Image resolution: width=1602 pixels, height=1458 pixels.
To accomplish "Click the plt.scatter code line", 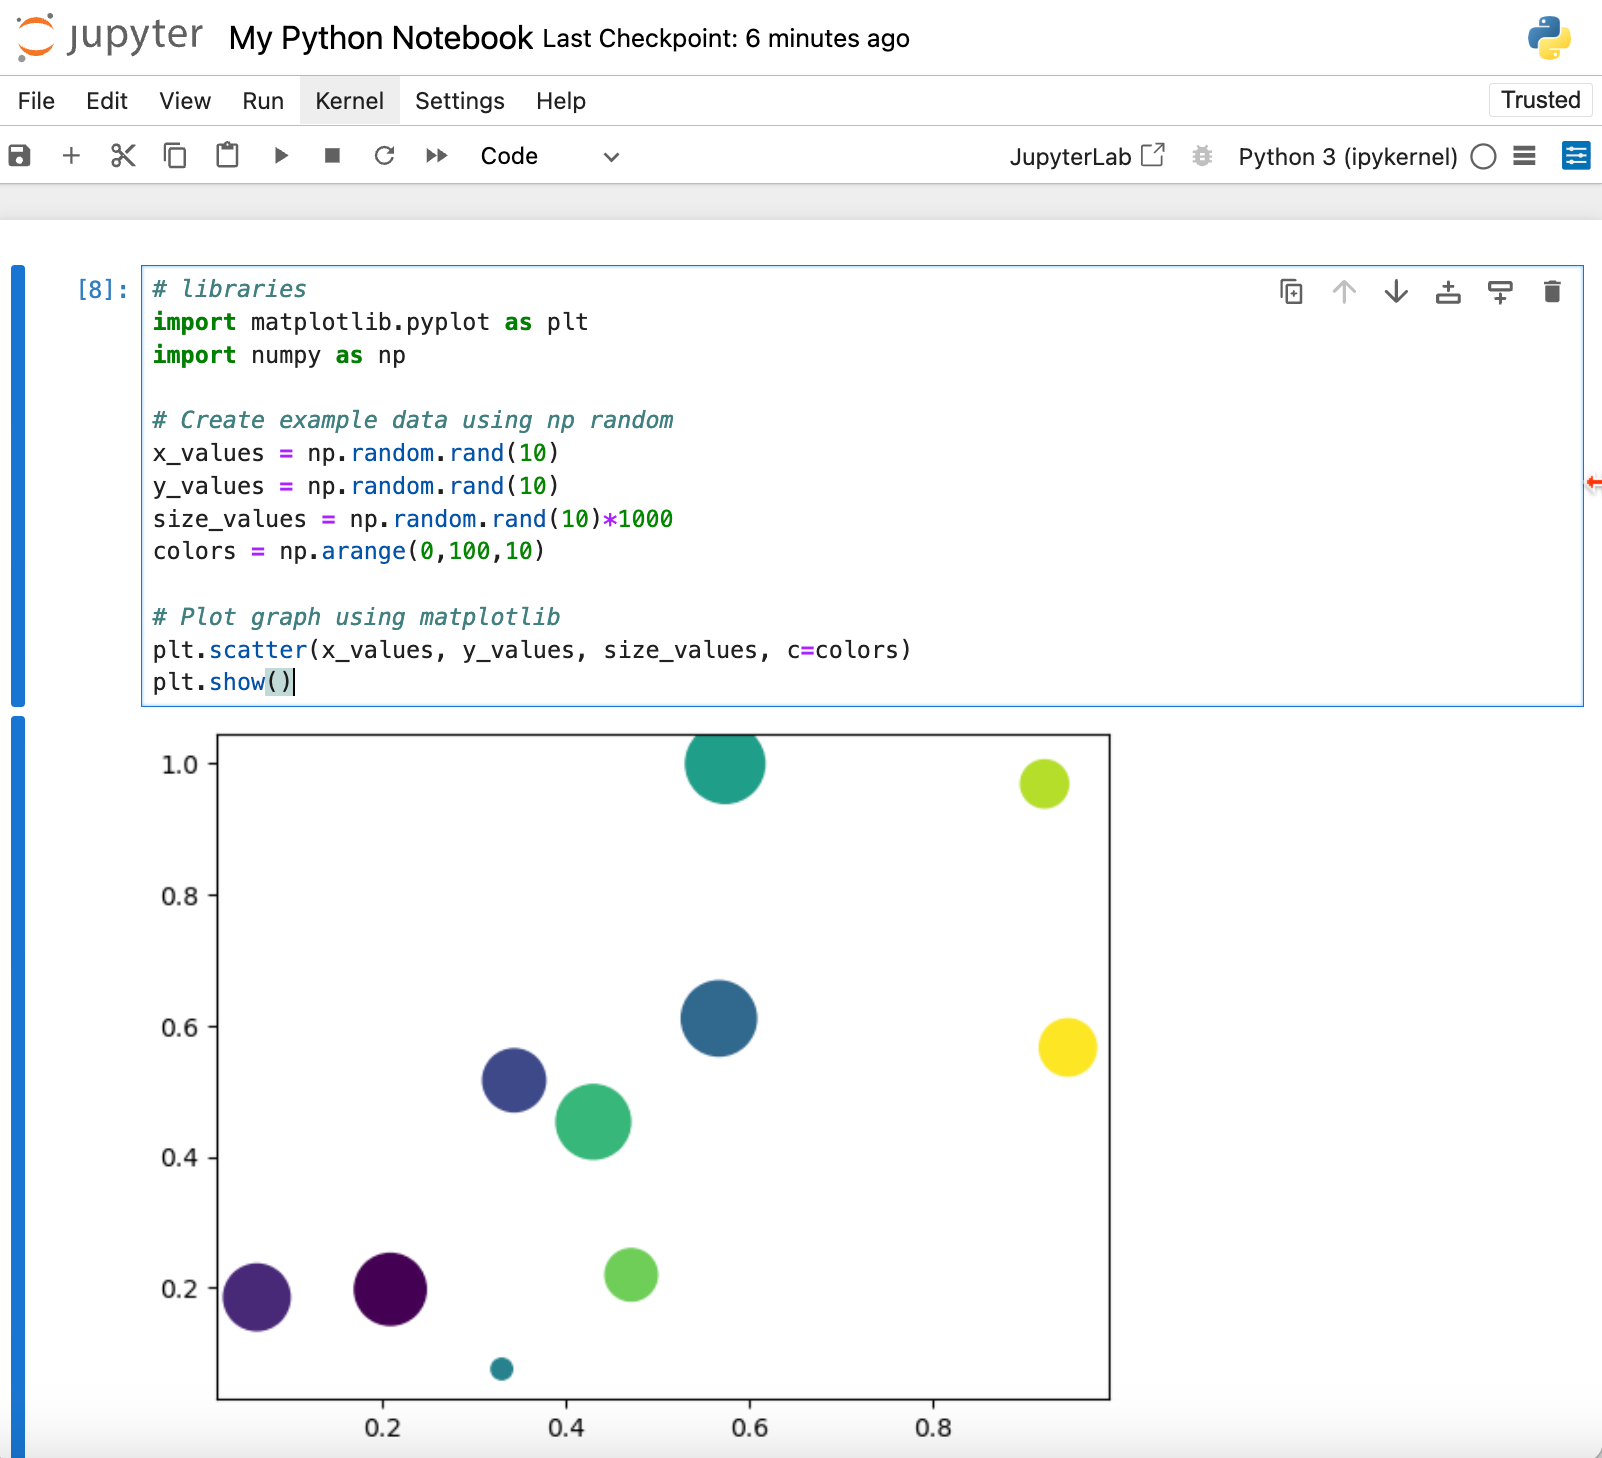I will click(x=532, y=650).
